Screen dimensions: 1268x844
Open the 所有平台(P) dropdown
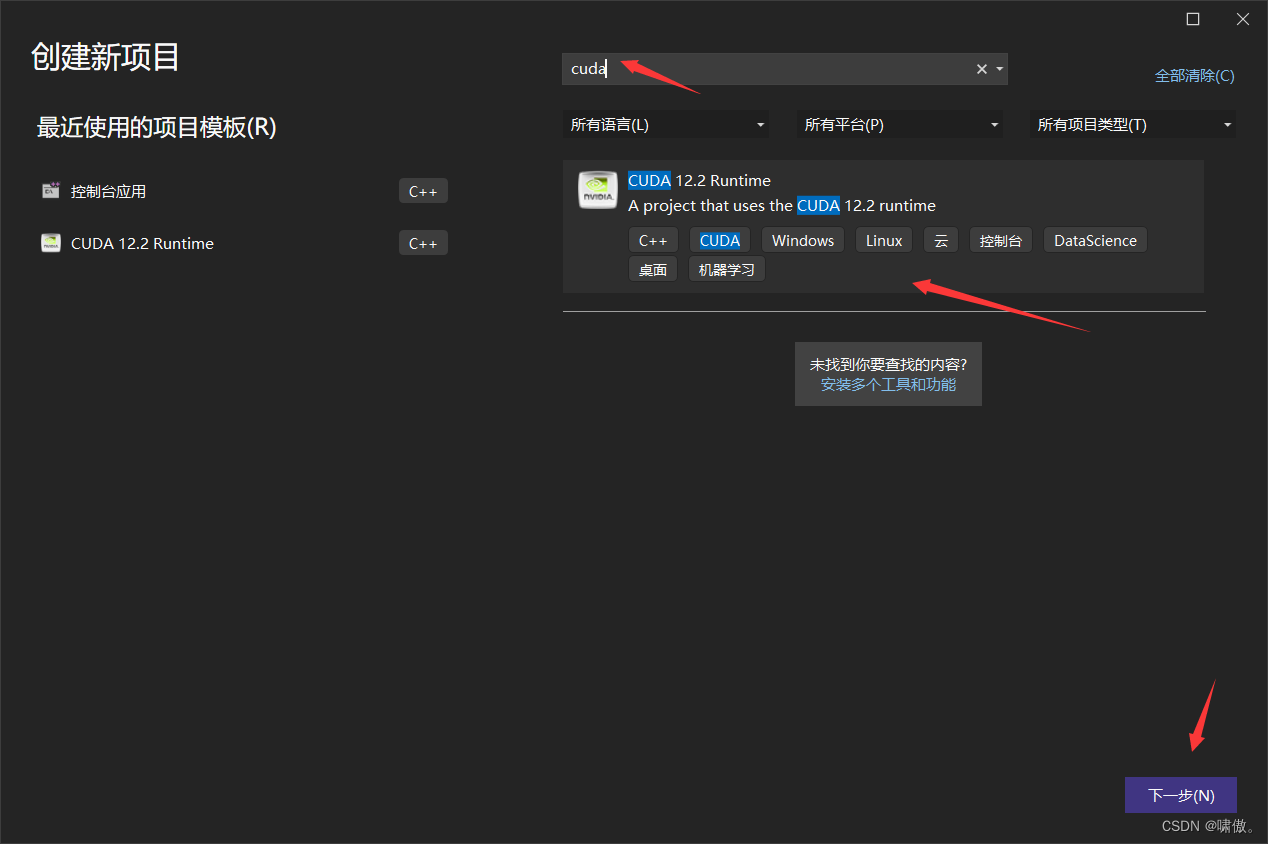[x=899, y=124]
